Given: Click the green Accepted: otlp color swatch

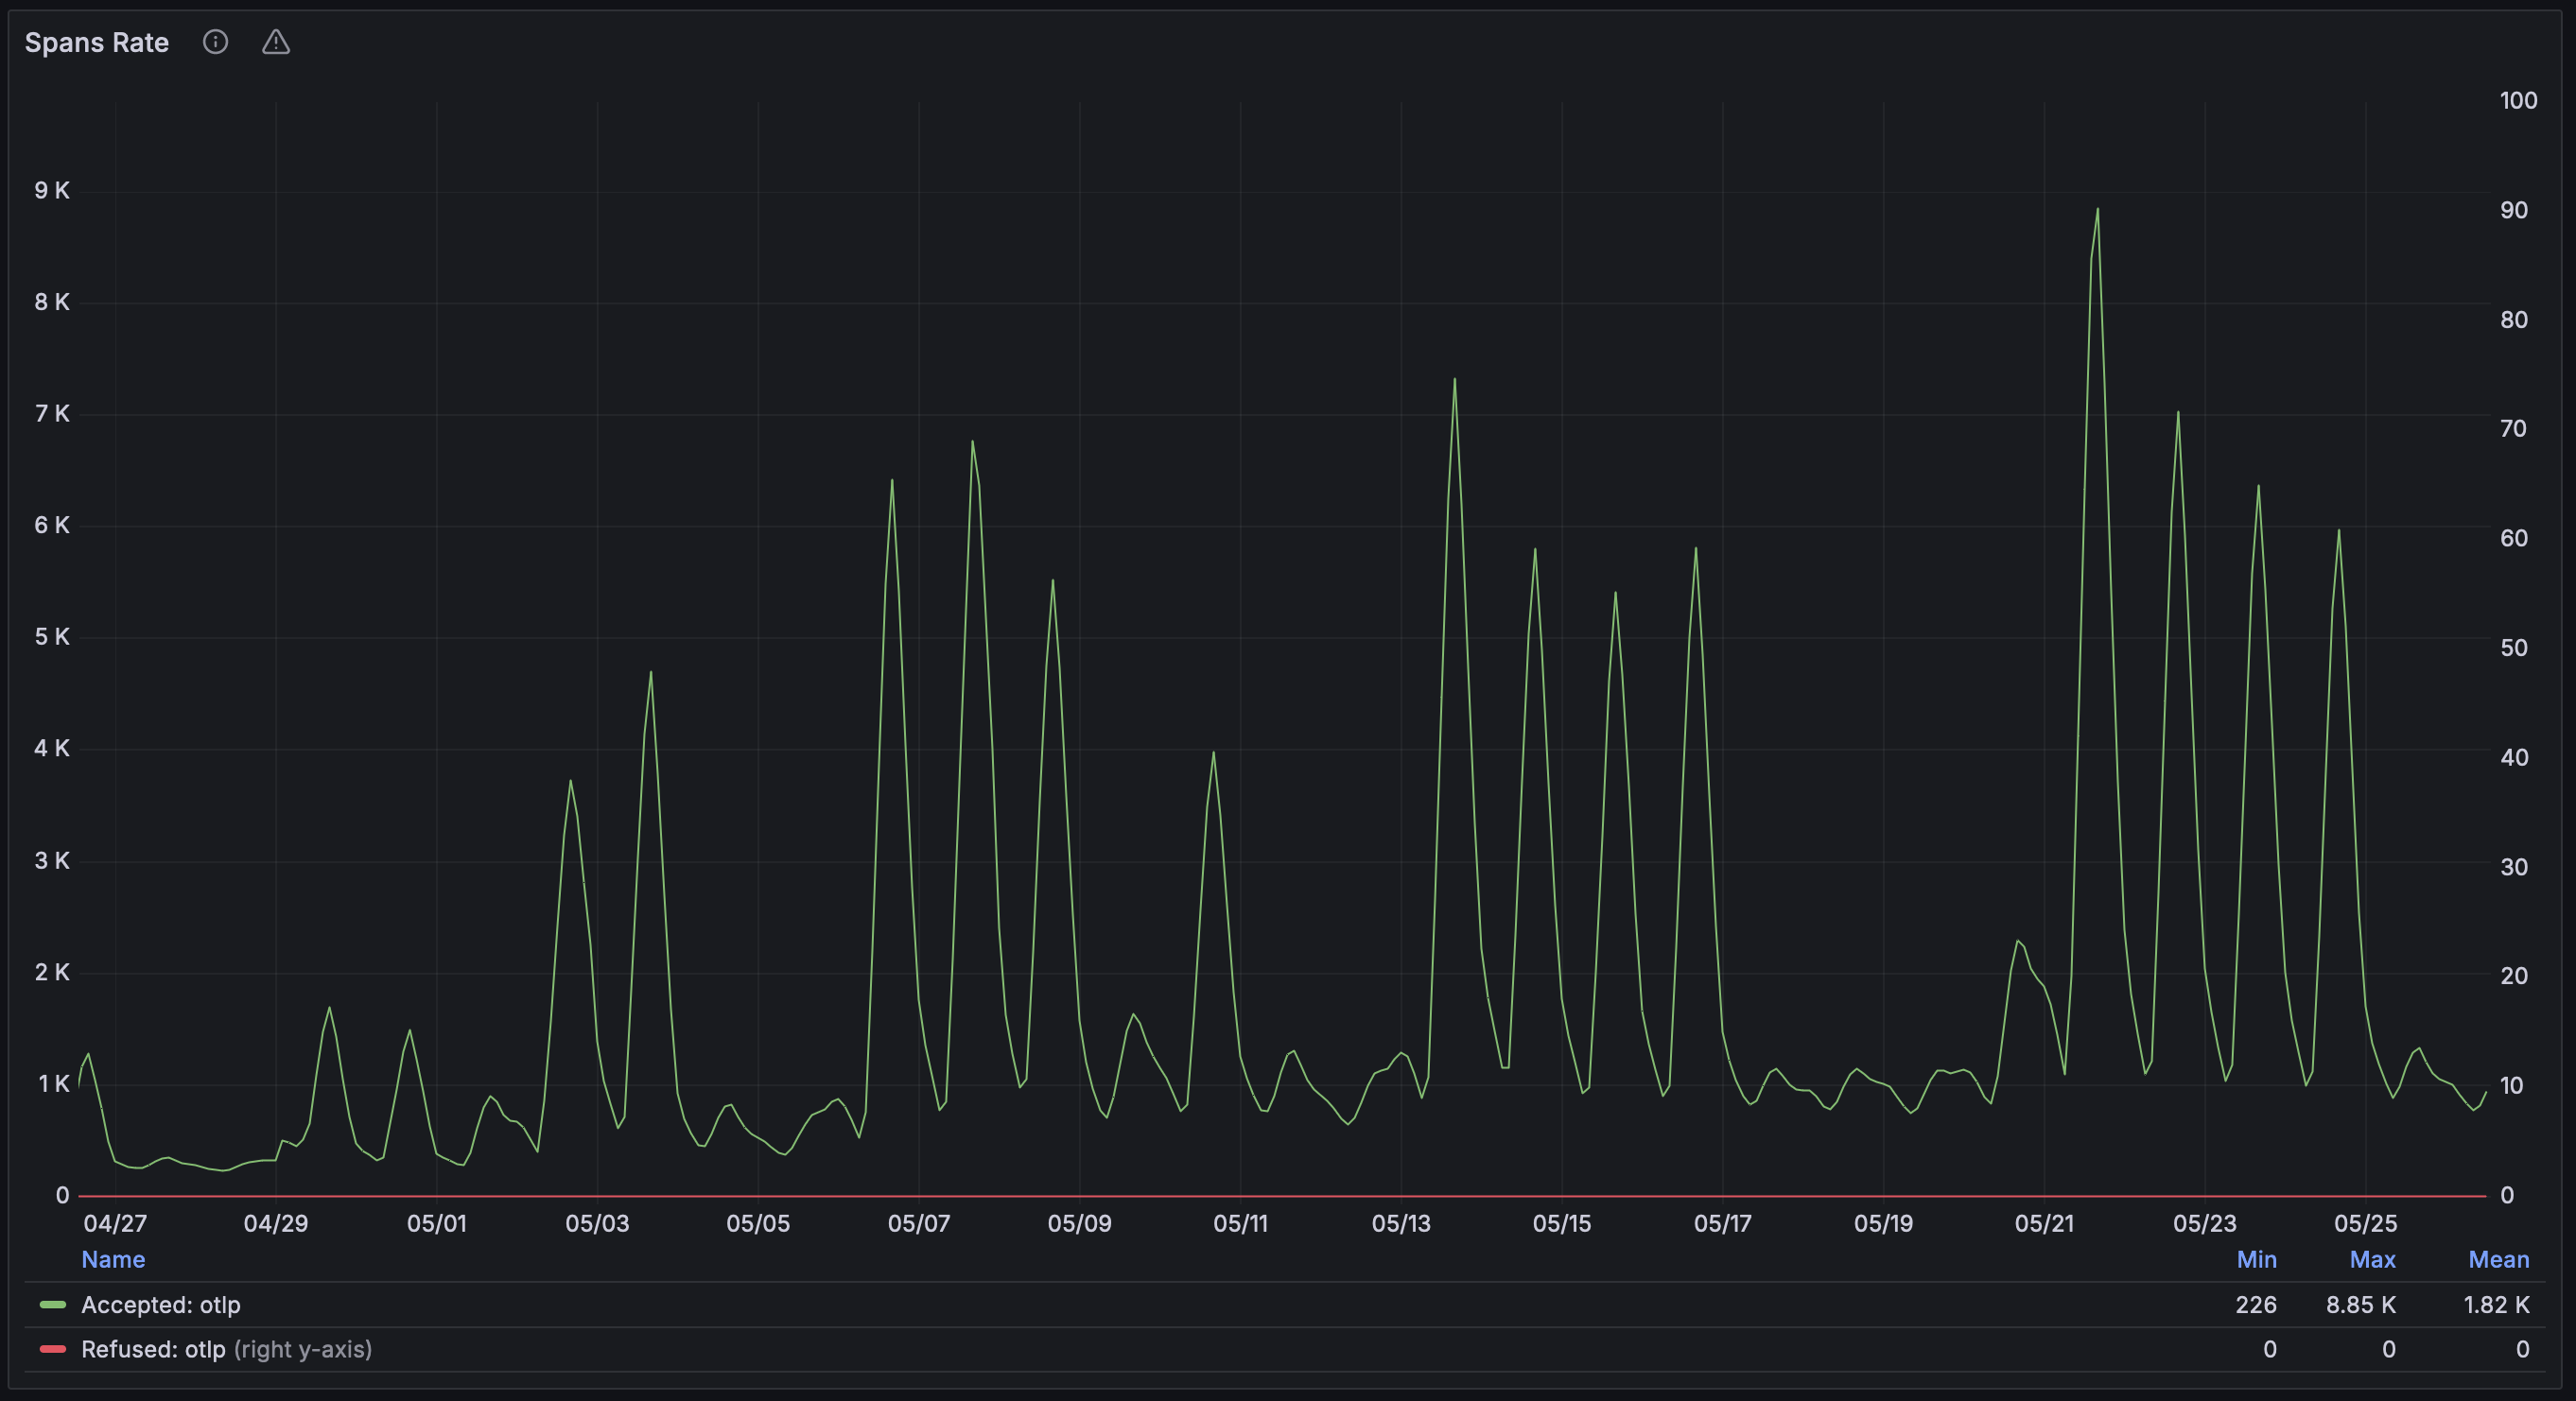Looking at the screenshot, I should tap(53, 1305).
